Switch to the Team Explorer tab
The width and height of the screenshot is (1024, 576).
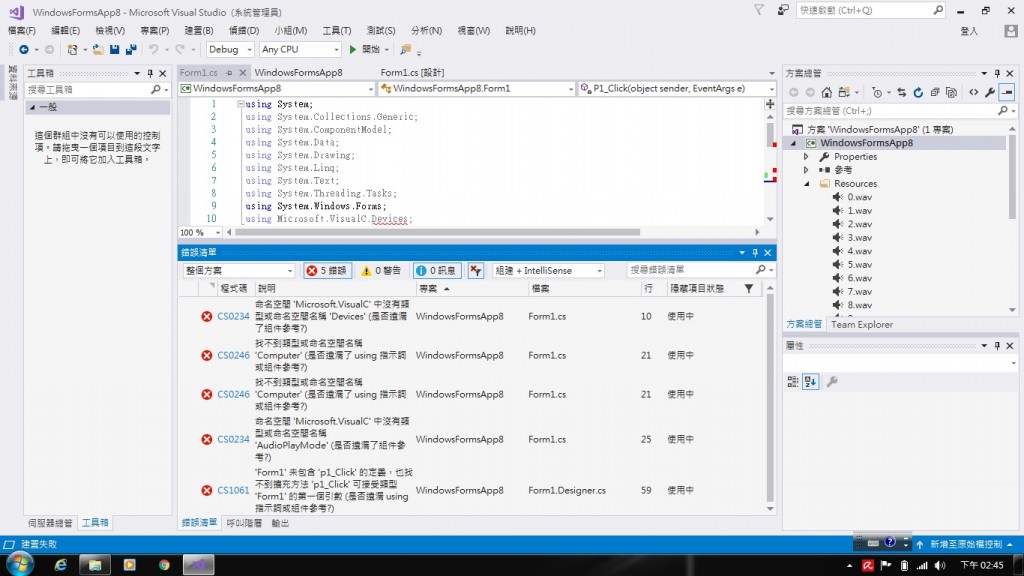point(861,325)
